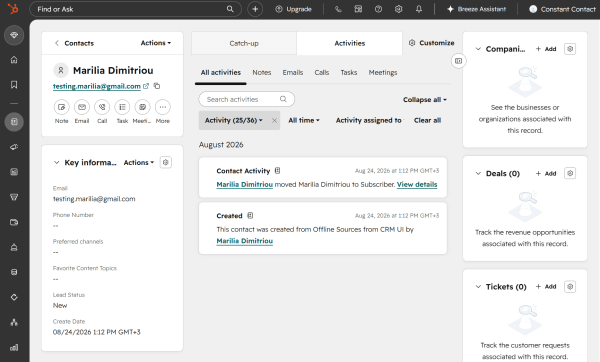This screenshot has height=362, width=600.
Task: Click the Task action icon
Action: tap(122, 107)
